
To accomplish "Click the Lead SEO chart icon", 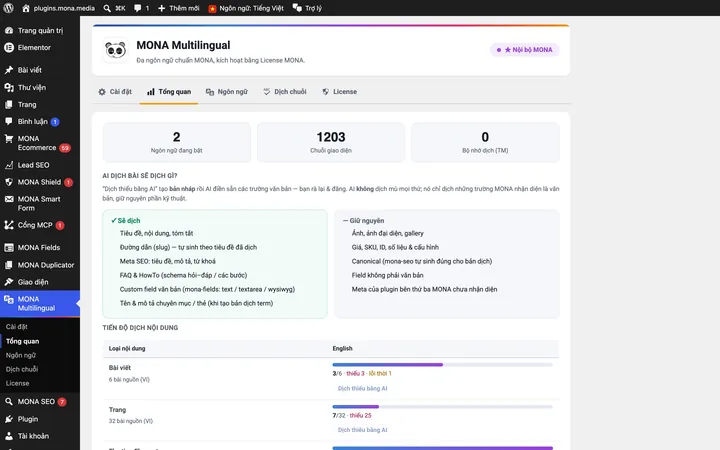I will click(x=9, y=165).
